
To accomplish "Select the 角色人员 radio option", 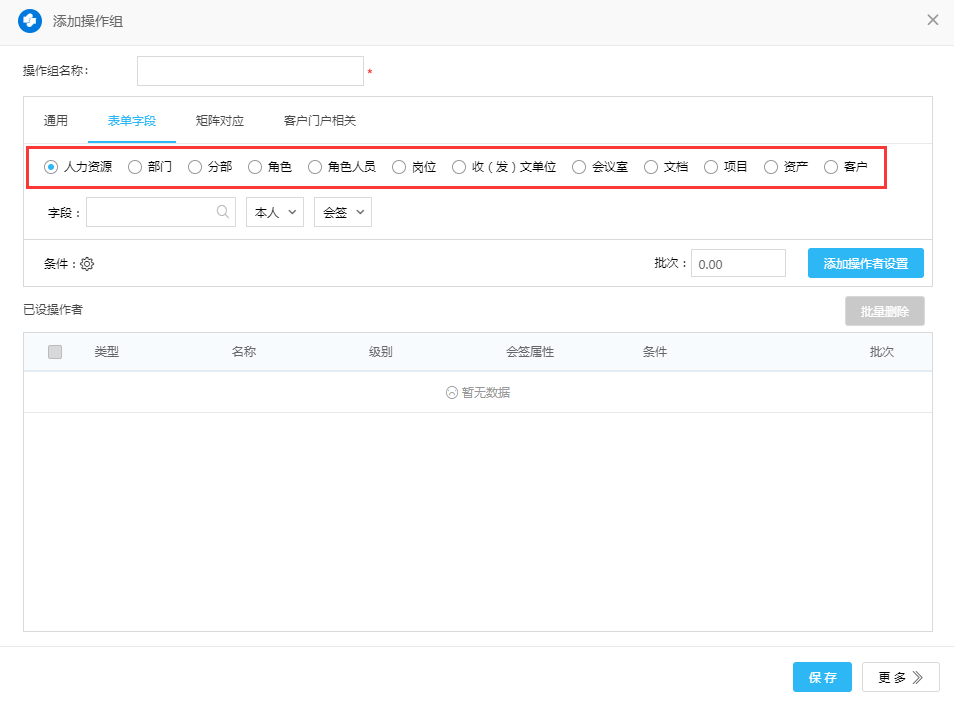I will (x=315, y=167).
